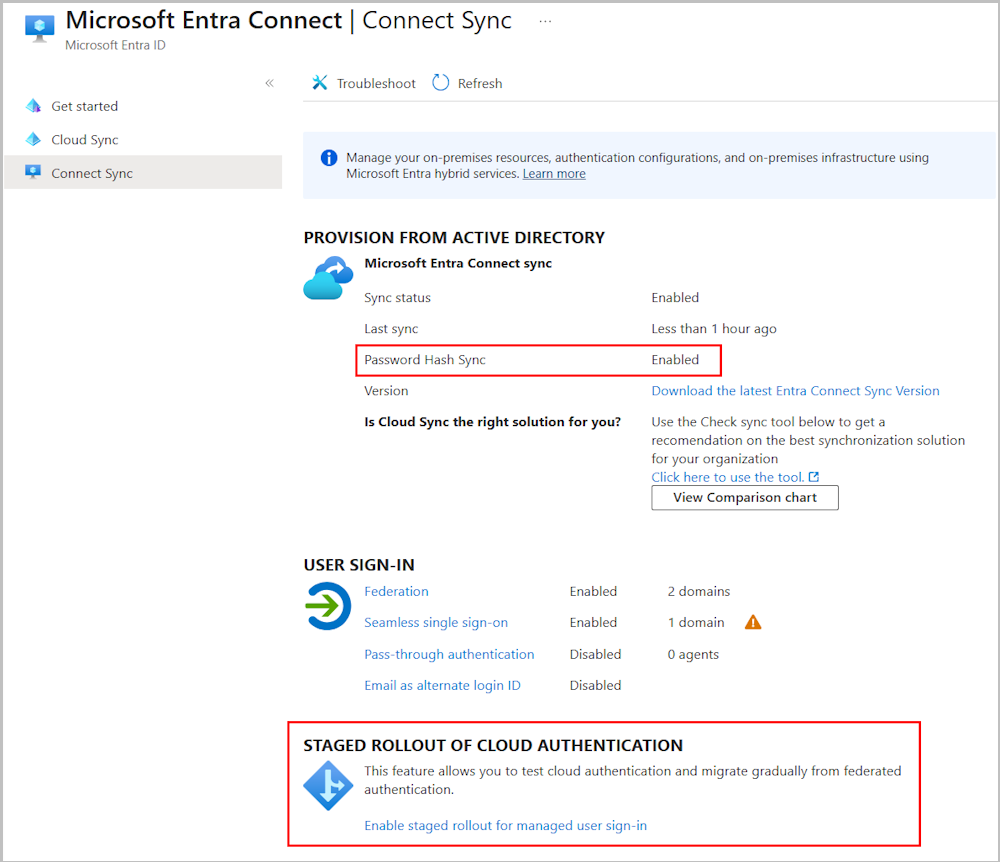Viewport: 1000px width, 862px height.
Task: Click the View Comparison chart button
Action: [745, 497]
